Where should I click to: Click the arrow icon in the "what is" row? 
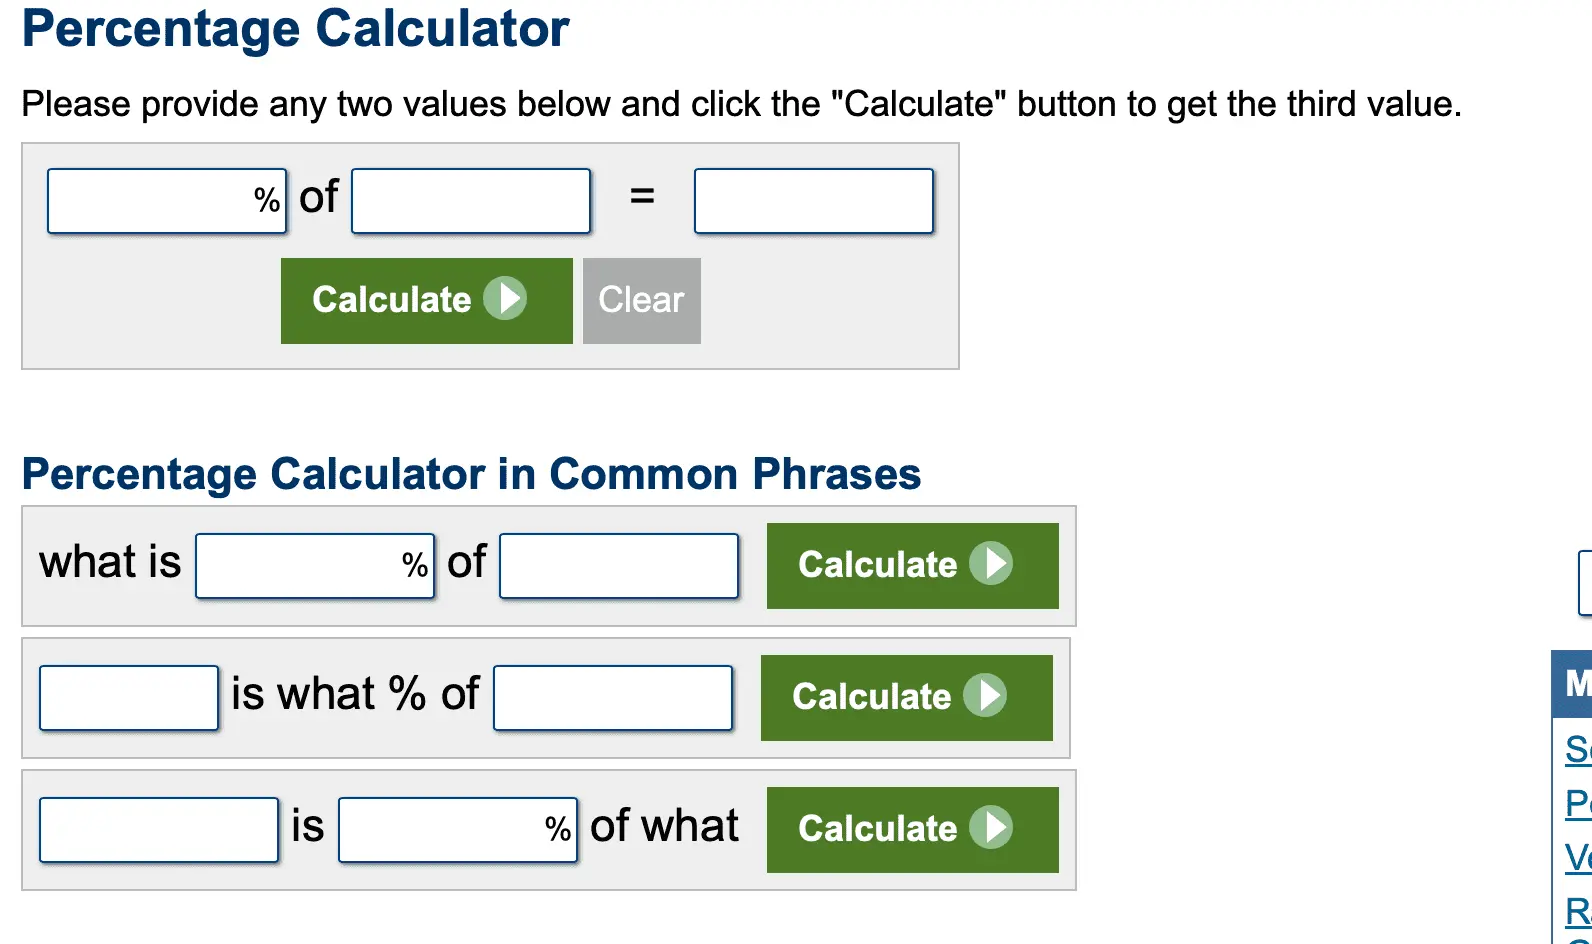[x=991, y=563]
